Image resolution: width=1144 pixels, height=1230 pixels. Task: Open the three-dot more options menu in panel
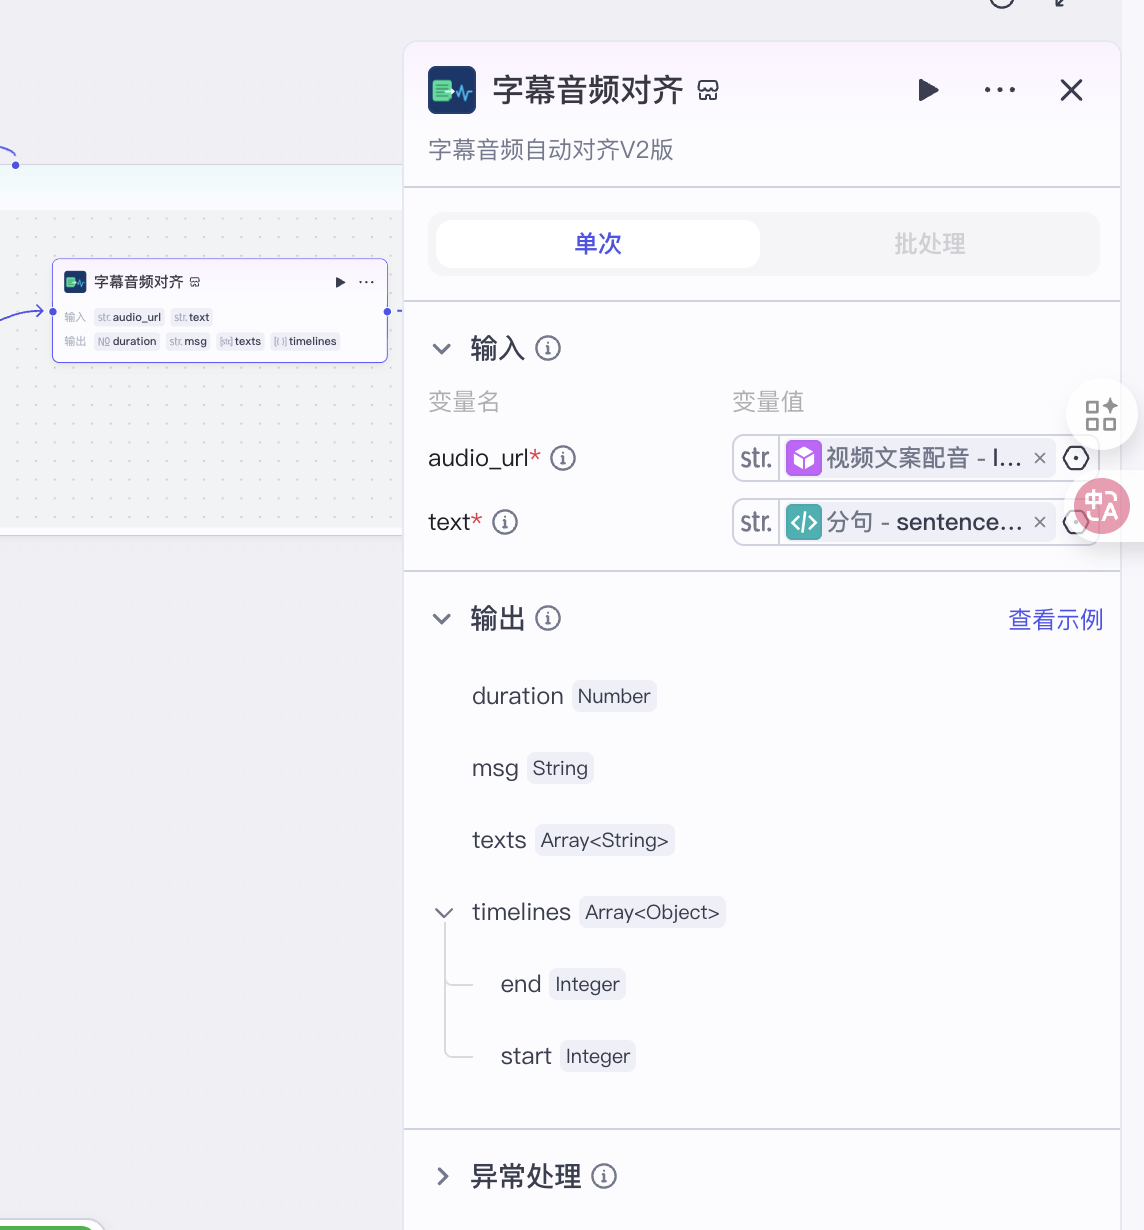pos(999,91)
